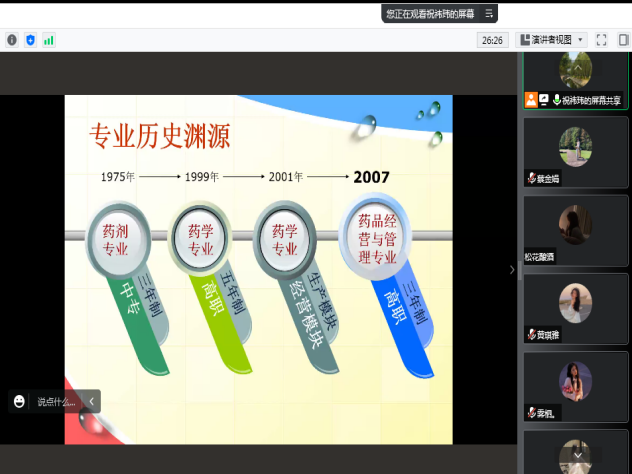Collapse the chat input bar with arrow
The image size is (632, 474).
pyautogui.click(x=91, y=401)
